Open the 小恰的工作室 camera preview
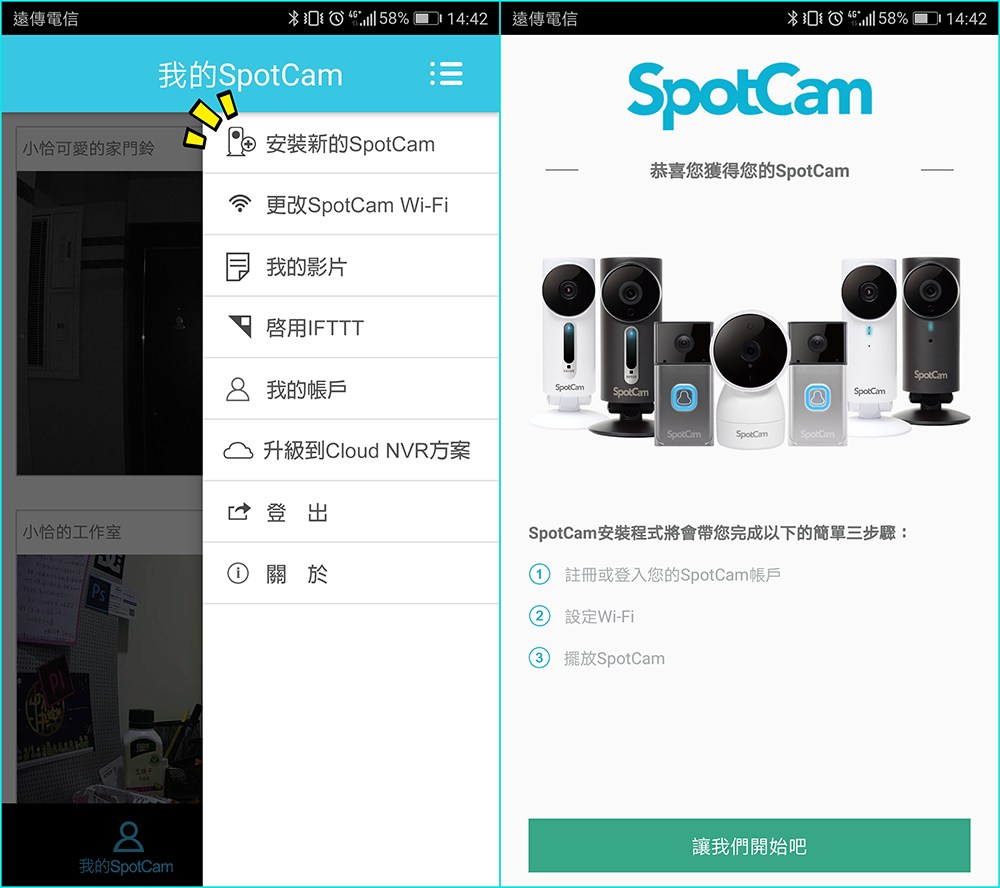The height and width of the screenshot is (888, 1000). (x=109, y=678)
